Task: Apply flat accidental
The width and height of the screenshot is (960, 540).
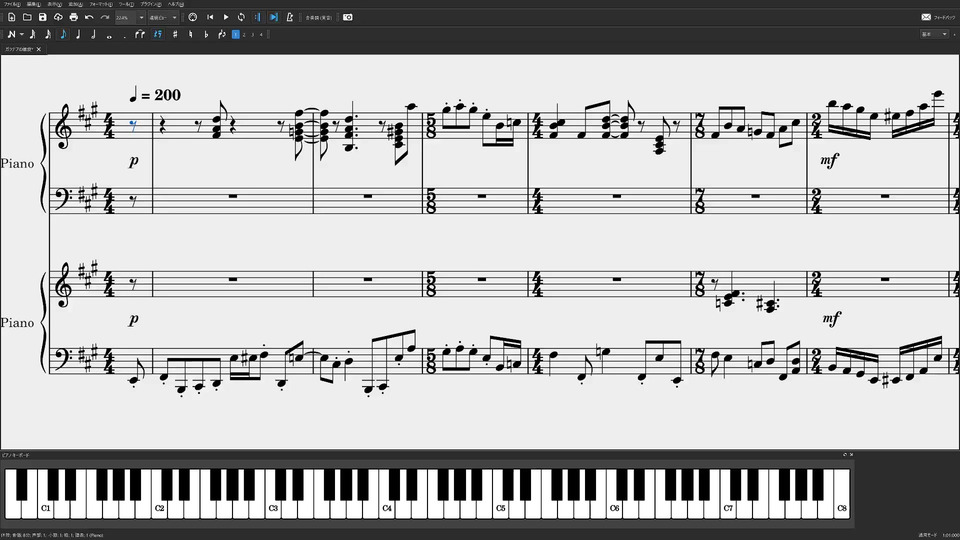Action: (x=206, y=34)
